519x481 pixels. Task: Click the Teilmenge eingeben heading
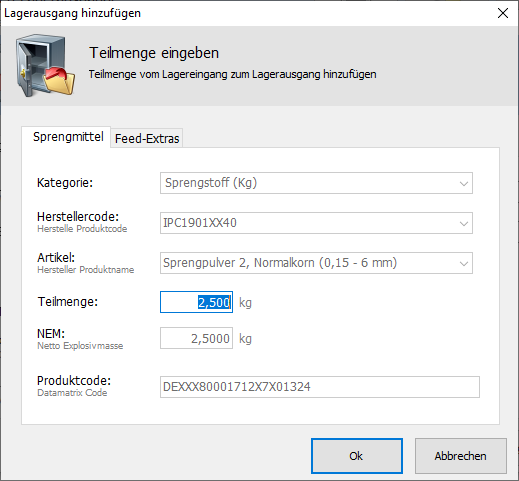(154, 53)
